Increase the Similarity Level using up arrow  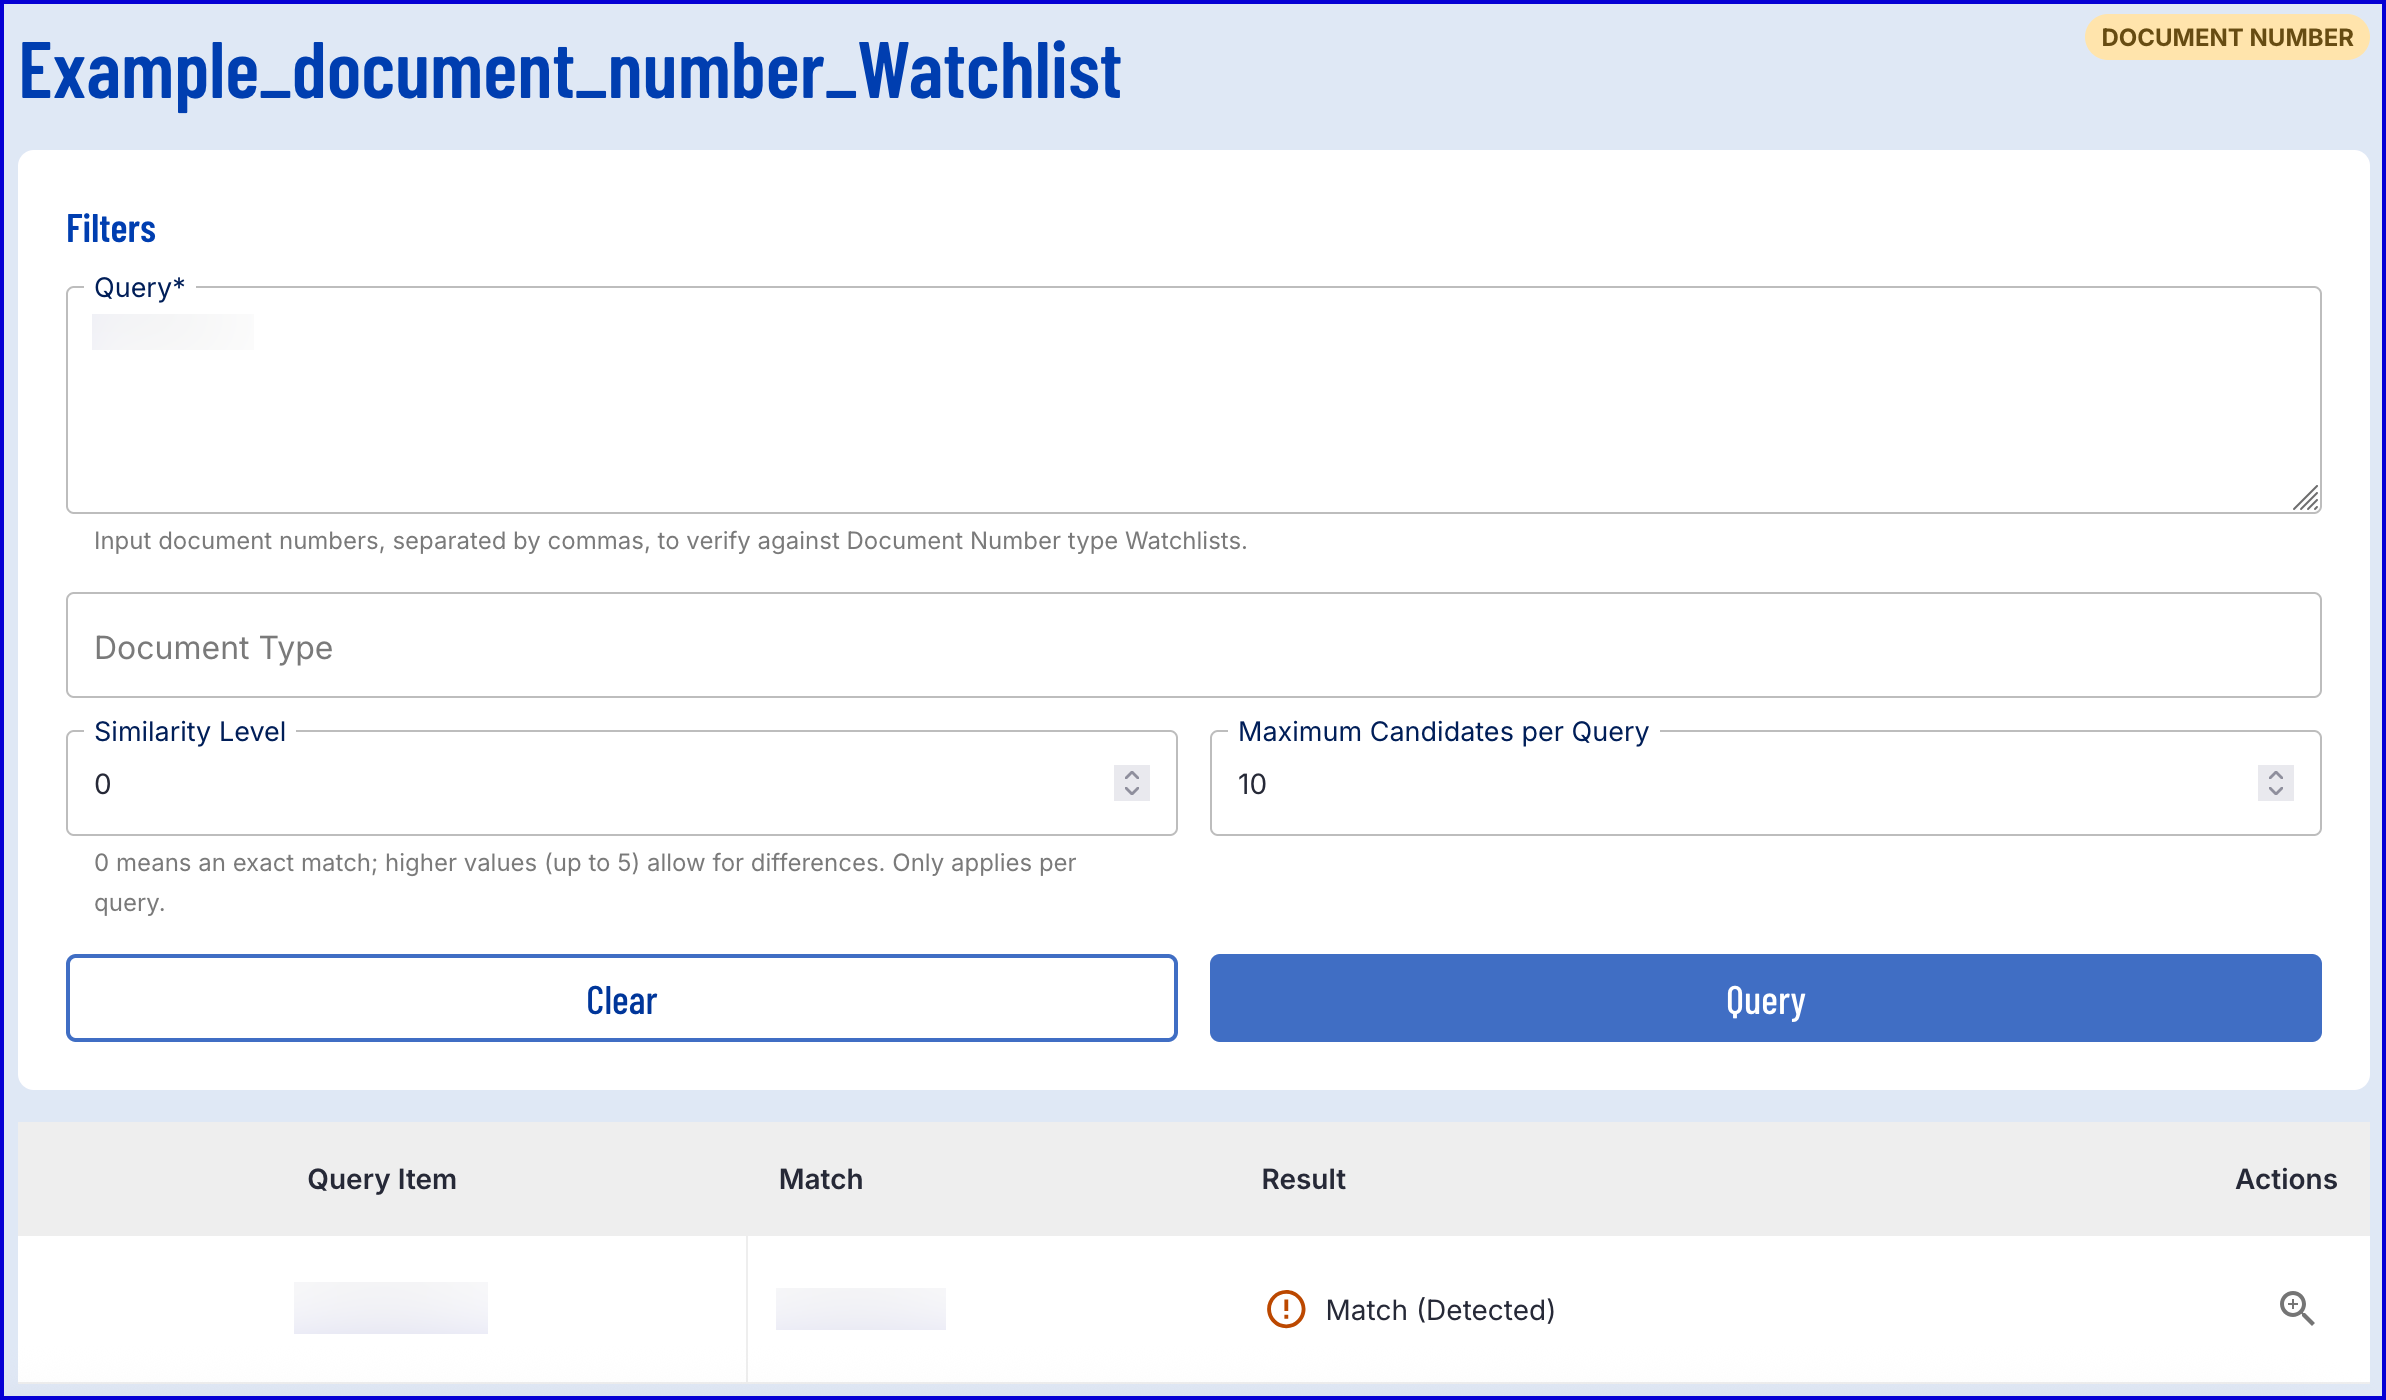[1132, 775]
